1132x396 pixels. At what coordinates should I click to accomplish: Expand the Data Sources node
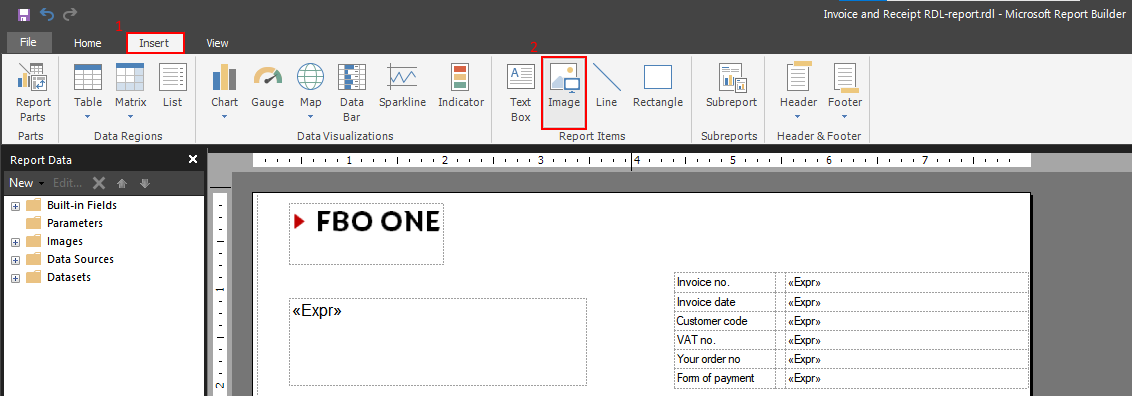[15, 260]
